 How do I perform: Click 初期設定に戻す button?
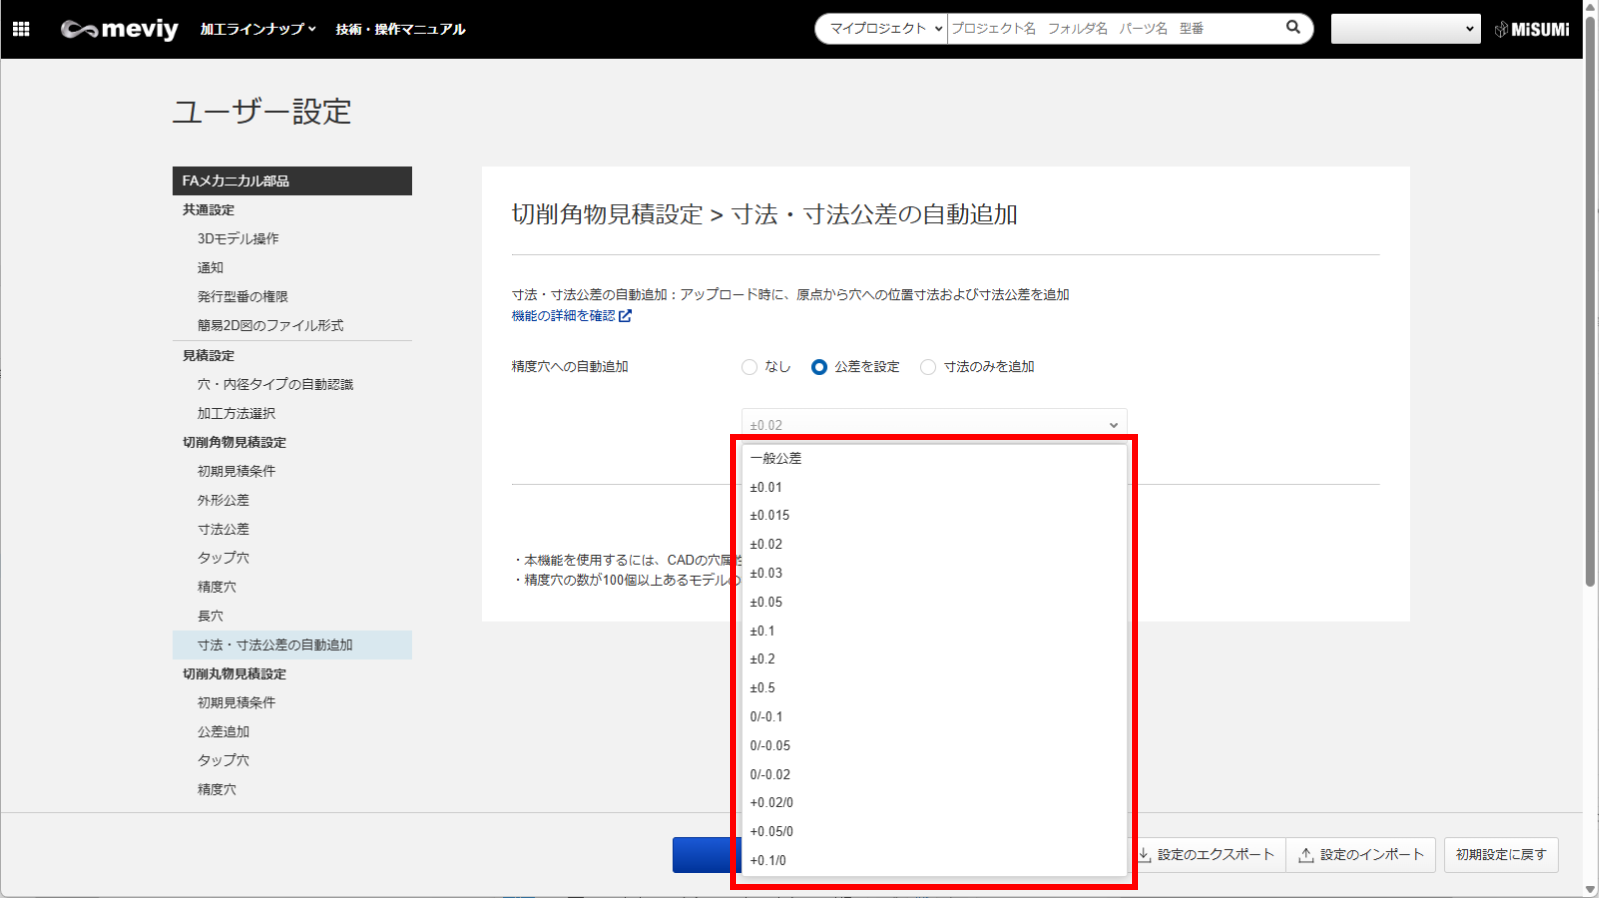[1500, 855]
